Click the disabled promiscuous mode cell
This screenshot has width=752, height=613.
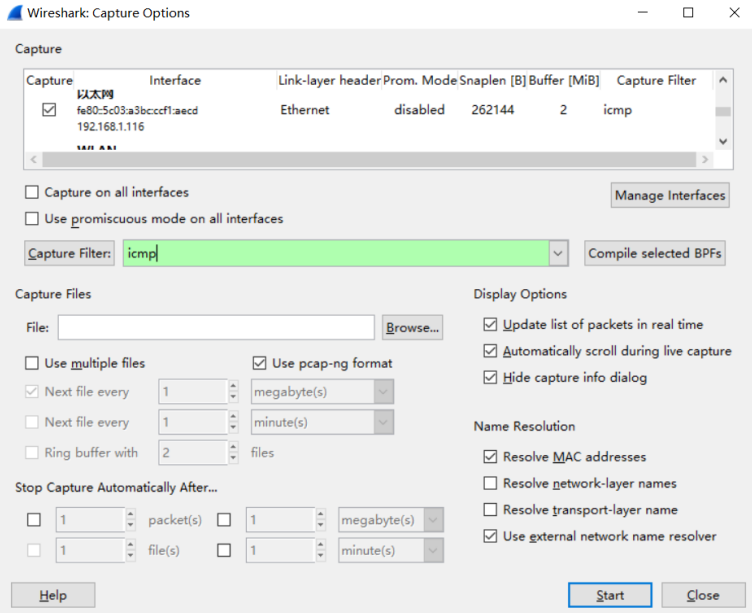coord(419,110)
